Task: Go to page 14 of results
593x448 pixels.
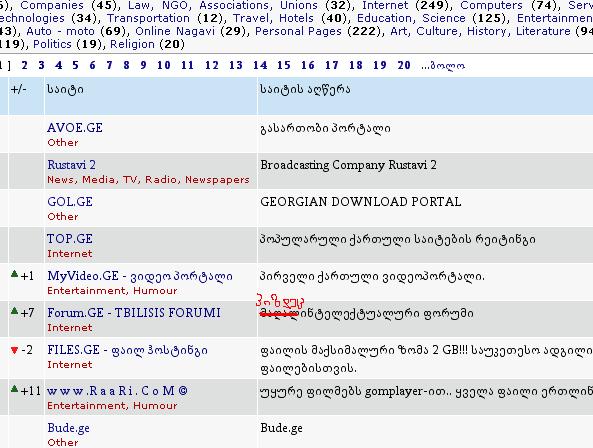Action: [260, 65]
